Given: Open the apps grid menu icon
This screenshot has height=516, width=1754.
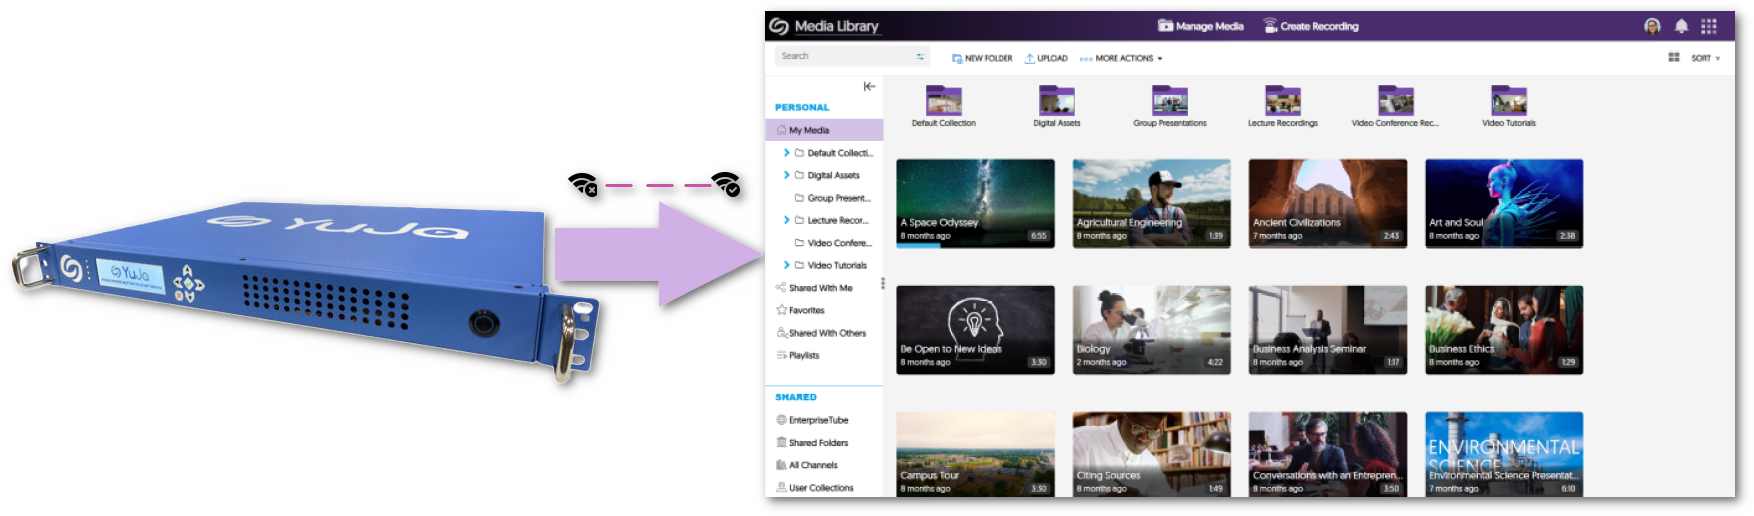Looking at the screenshot, I should pyautogui.click(x=1709, y=26).
